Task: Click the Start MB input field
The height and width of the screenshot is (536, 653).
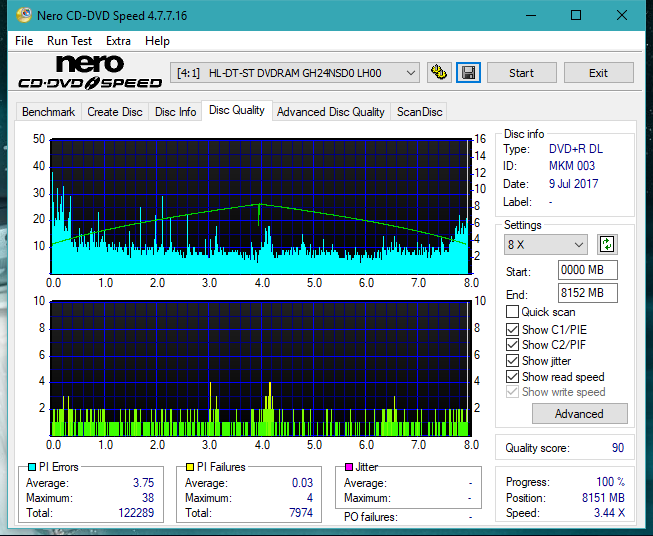Action: click(587, 270)
